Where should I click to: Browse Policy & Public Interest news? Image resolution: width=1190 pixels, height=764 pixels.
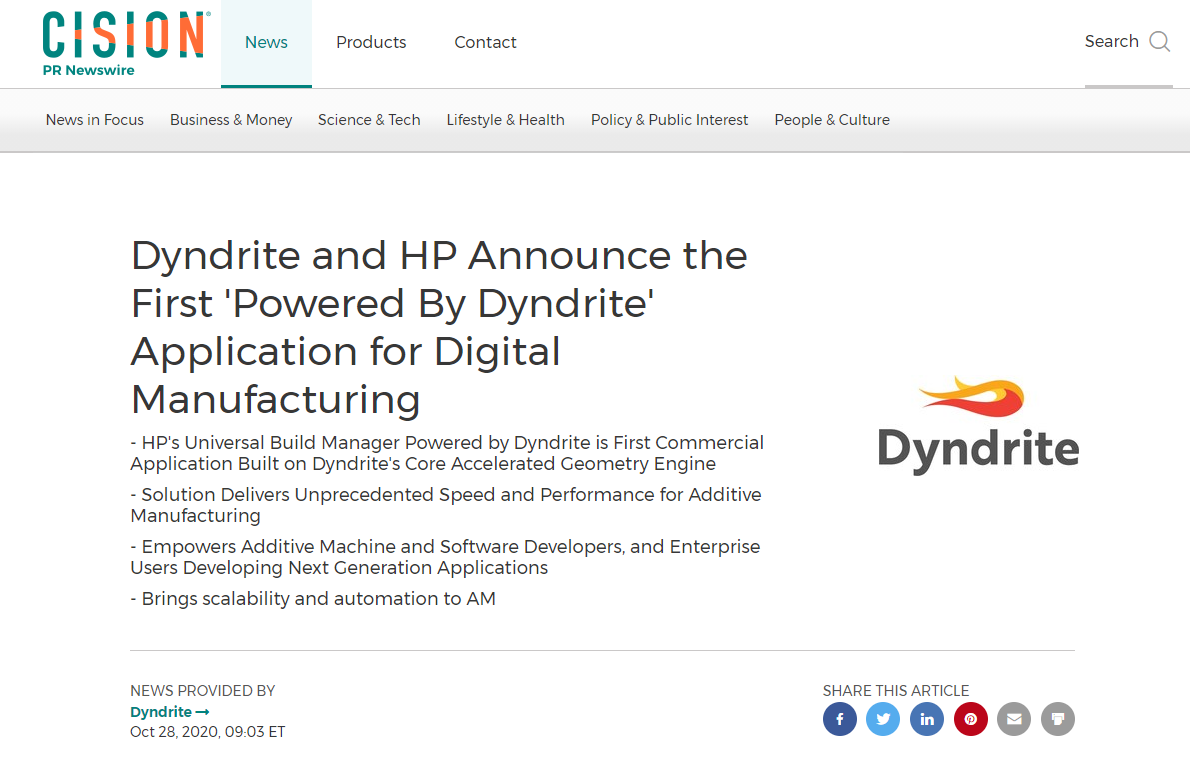coord(669,119)
